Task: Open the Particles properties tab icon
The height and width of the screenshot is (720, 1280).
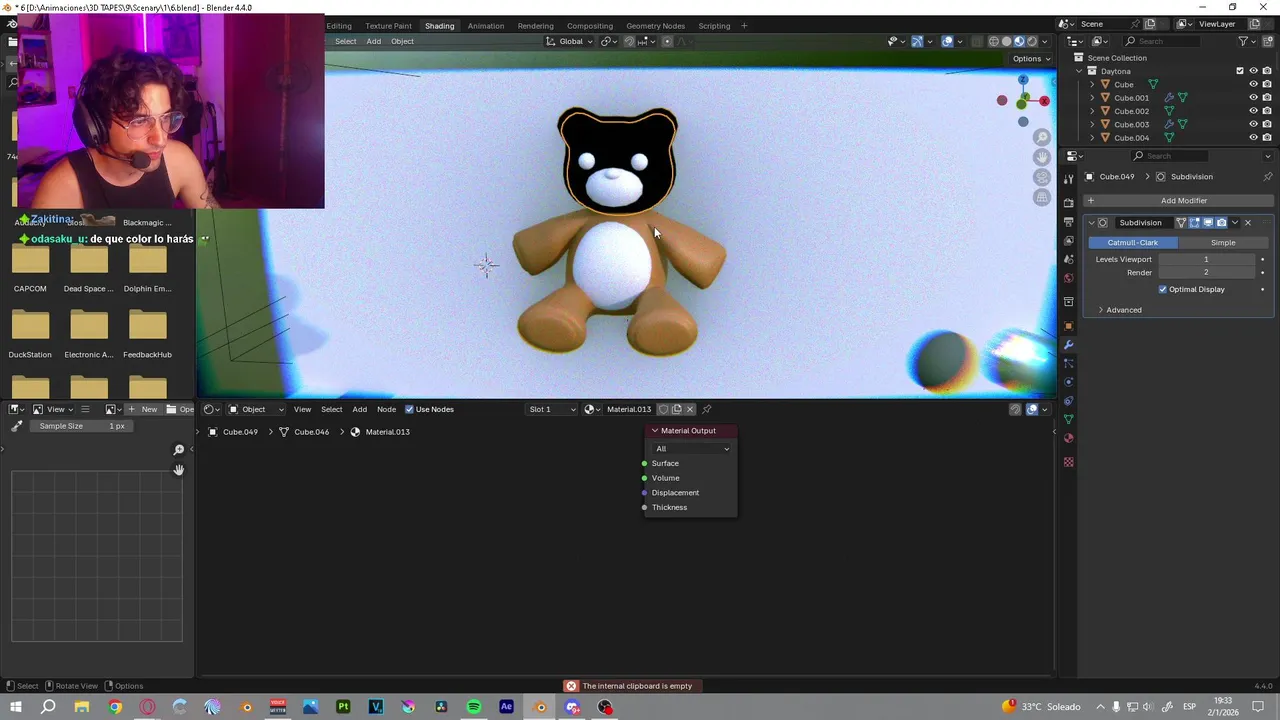Action: click(1069, 364)
